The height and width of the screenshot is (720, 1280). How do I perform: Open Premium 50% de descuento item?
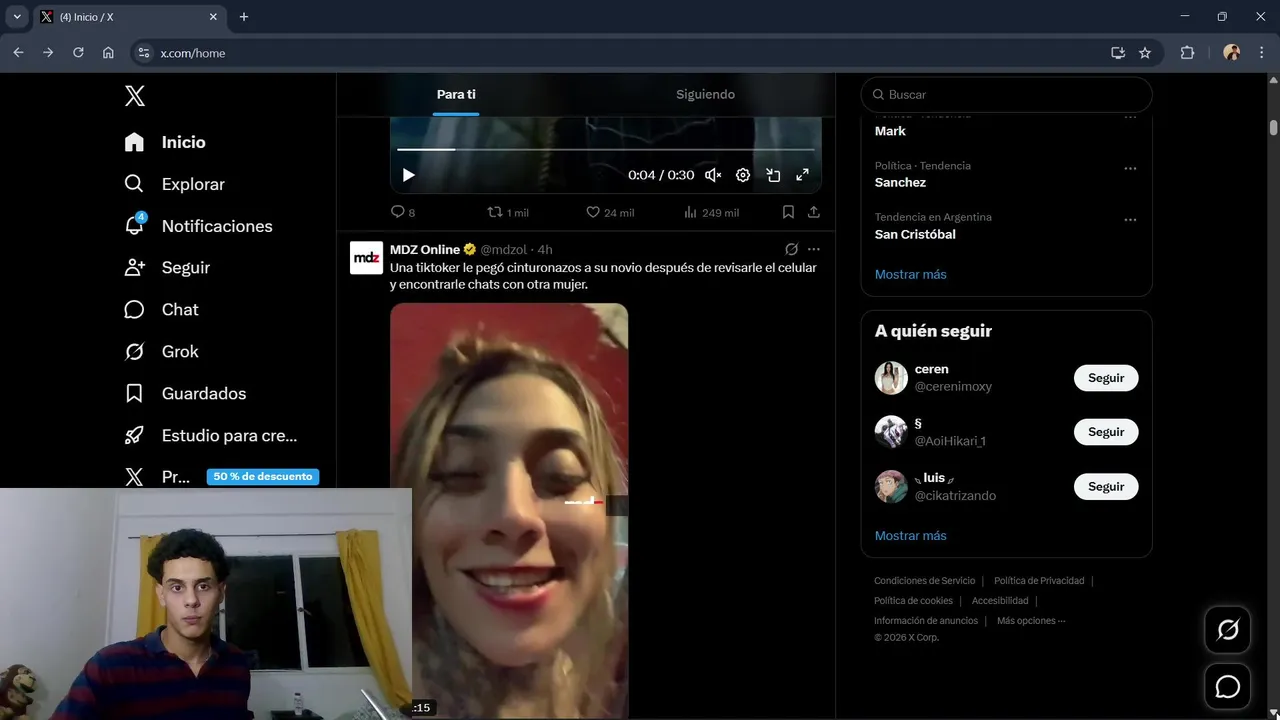221,477
